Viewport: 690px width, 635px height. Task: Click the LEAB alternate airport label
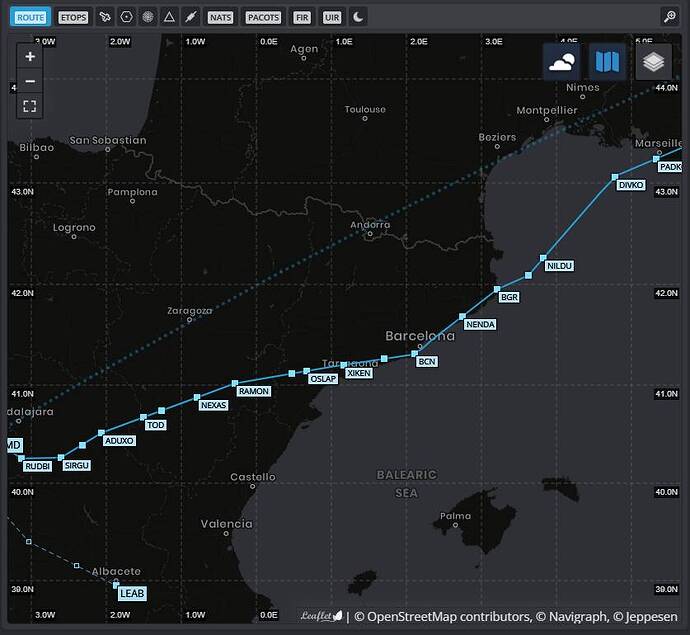(132, 594)
